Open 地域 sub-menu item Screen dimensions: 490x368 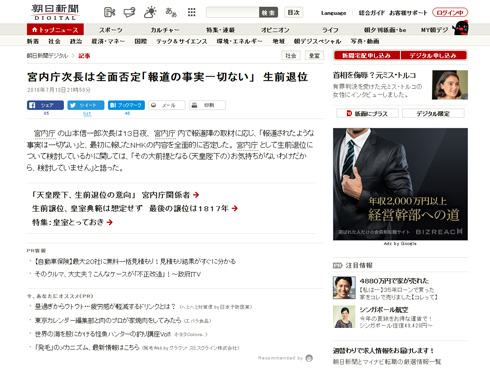click(x=278, y=41)
